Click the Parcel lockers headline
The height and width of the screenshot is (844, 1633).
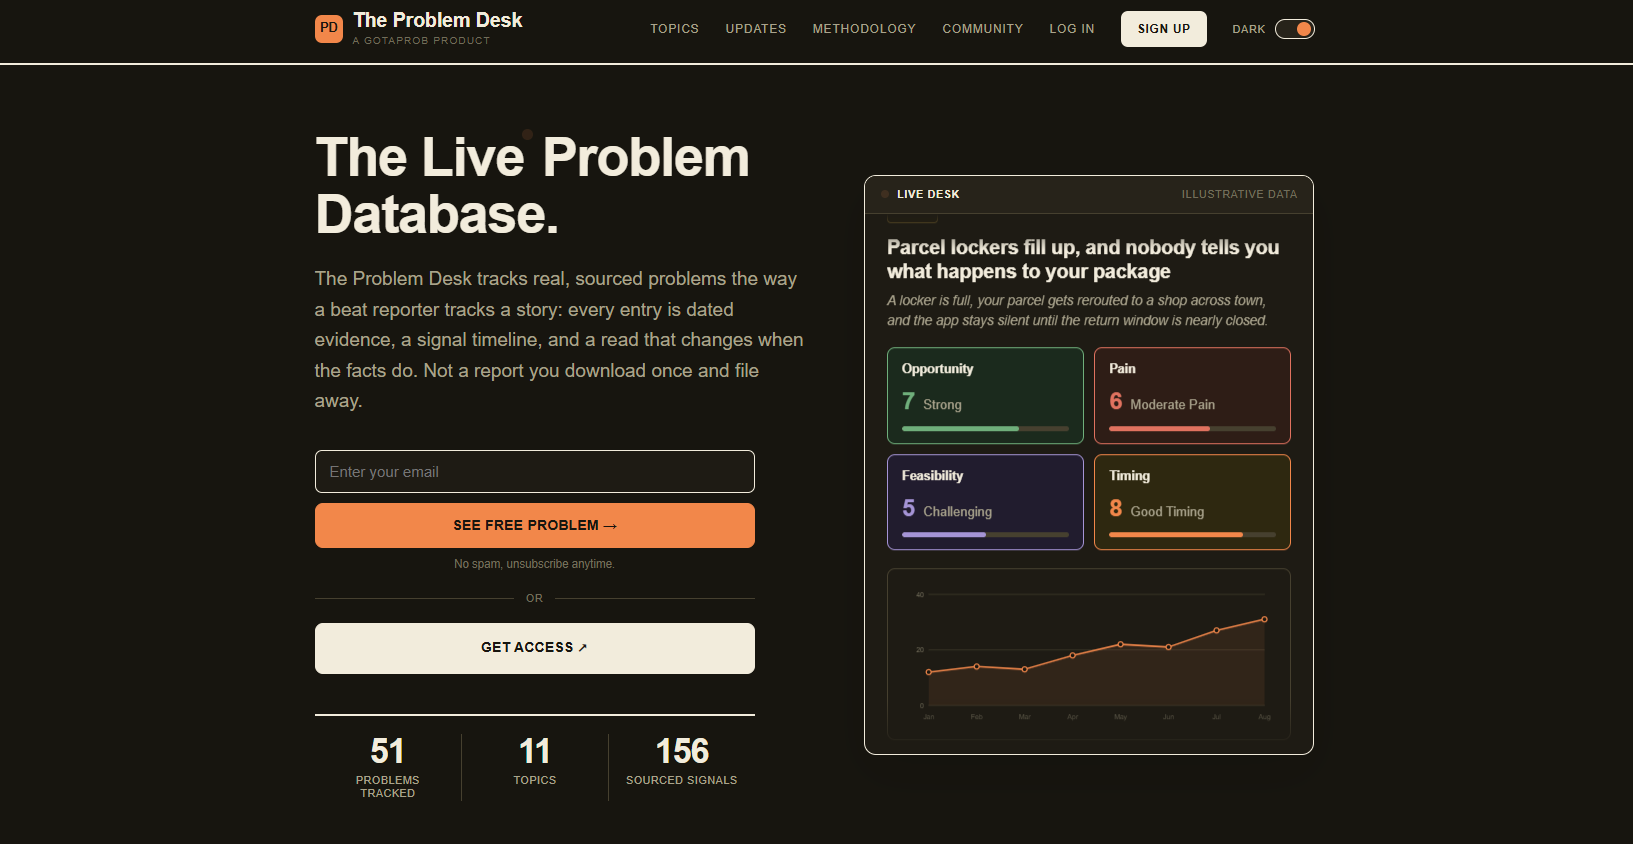tap(1083, 259)
